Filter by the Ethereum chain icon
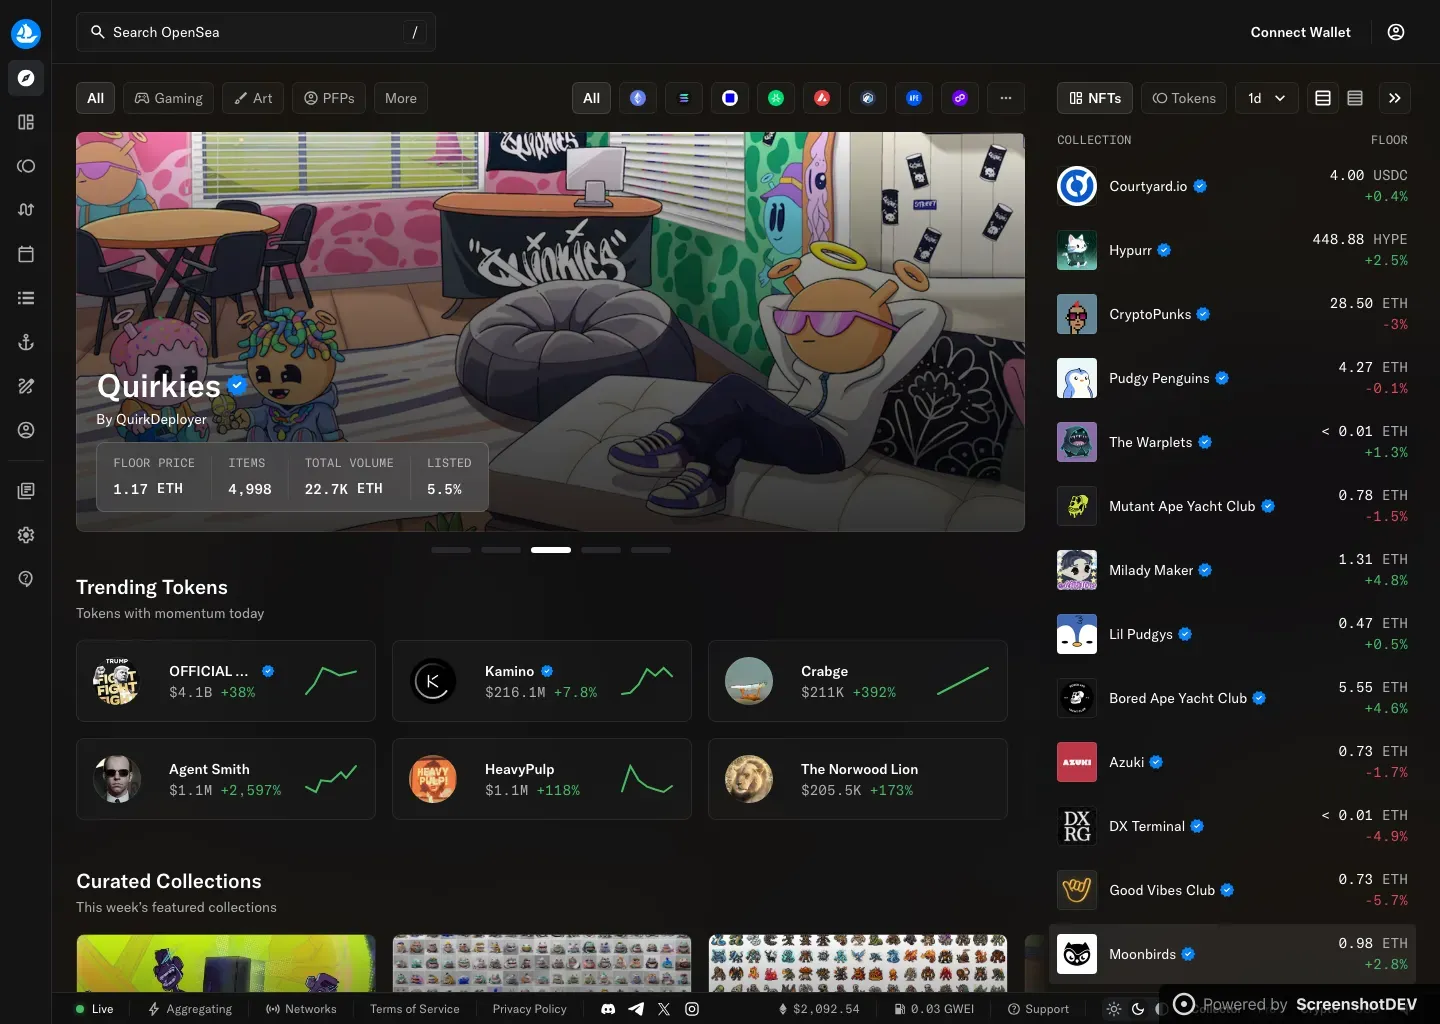Screen dimensions: 1440x1024 638,98
